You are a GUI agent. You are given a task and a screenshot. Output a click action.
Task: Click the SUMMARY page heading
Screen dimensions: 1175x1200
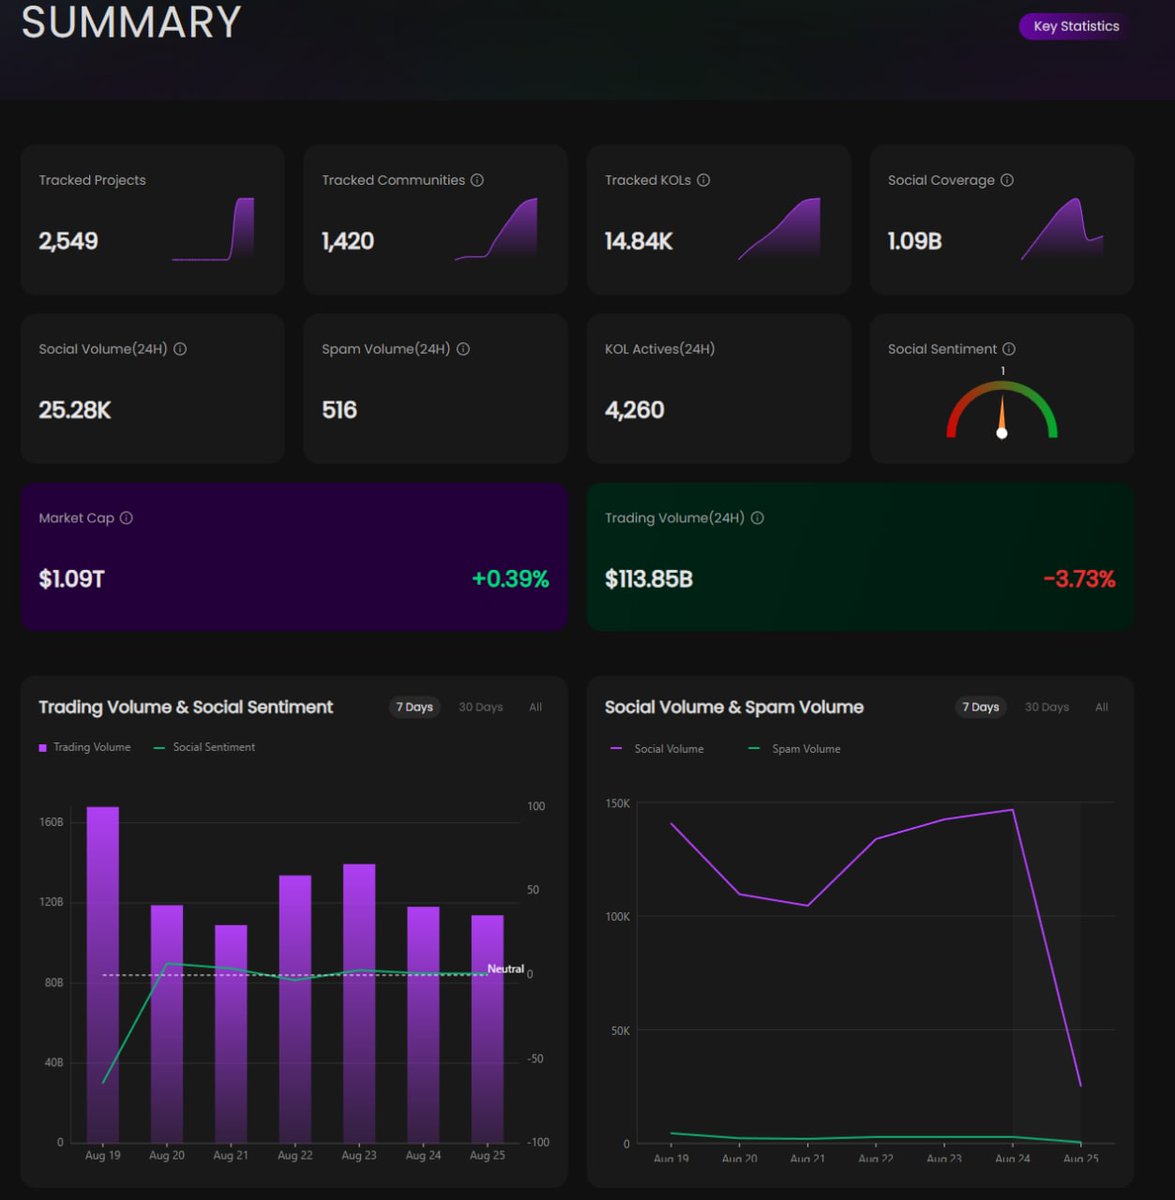pos(131,22)
